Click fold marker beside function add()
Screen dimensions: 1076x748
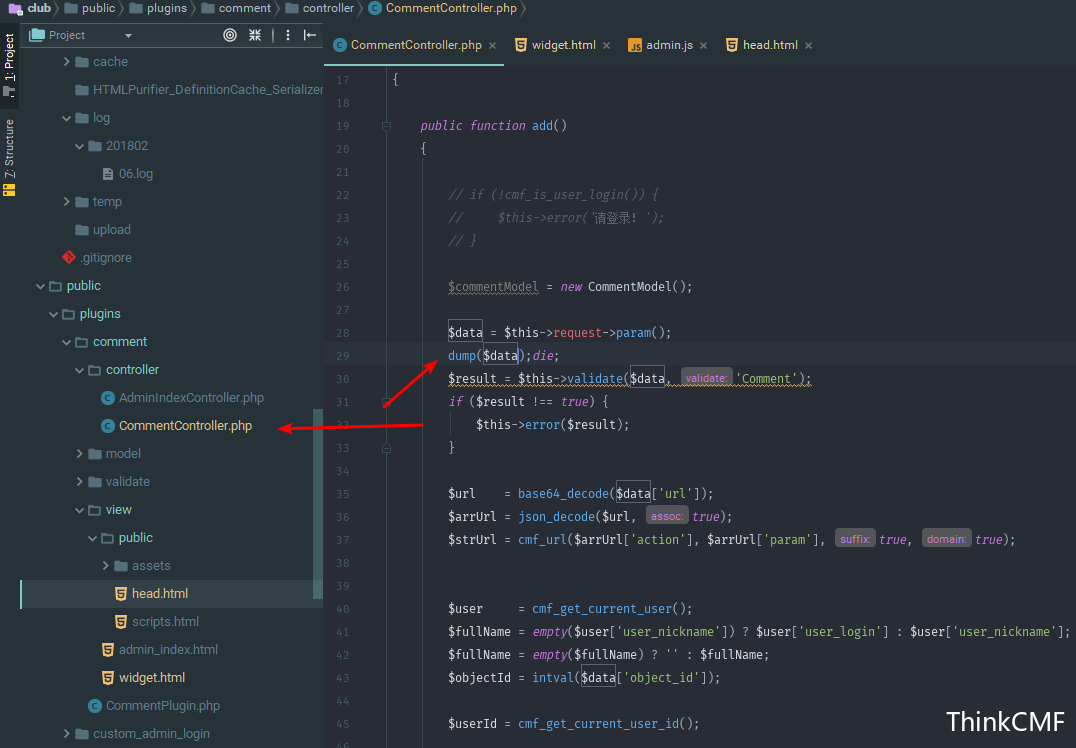click(x=386, y=126)
